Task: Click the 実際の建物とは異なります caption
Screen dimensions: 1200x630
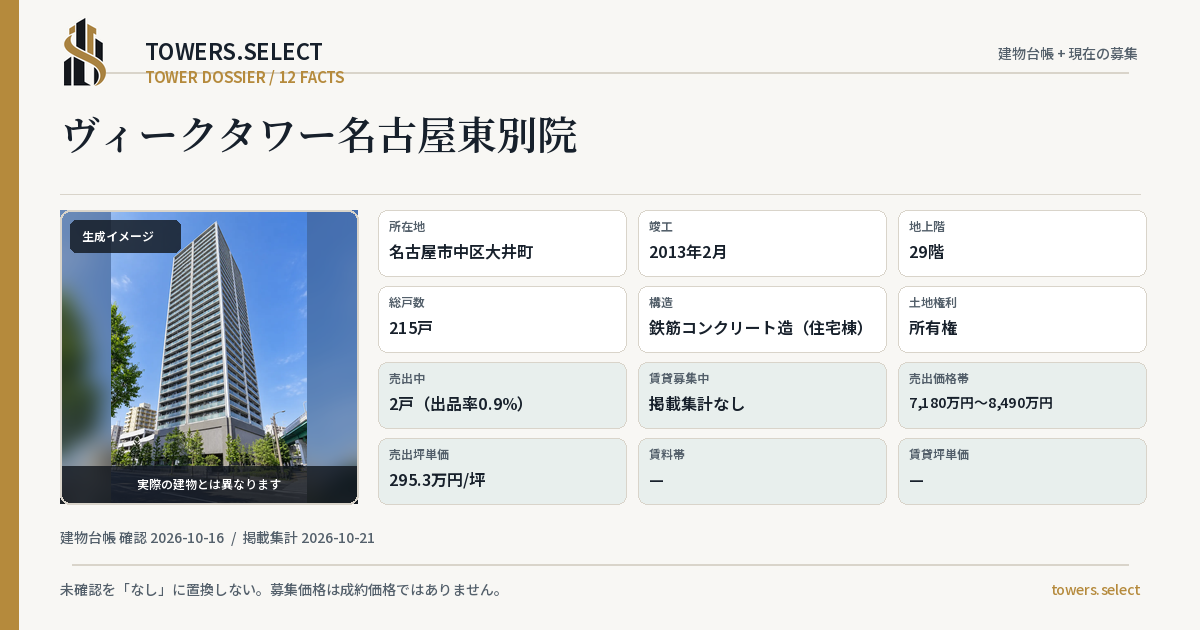Action: pyautogui.click(x=209, y=484)
